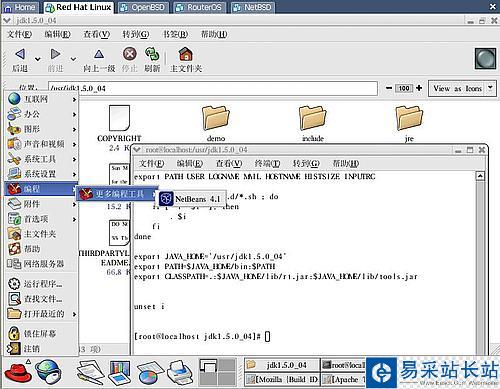Zoom in with the plus button
This screenshot has width=500, height=389.
(x=419, y=88)
